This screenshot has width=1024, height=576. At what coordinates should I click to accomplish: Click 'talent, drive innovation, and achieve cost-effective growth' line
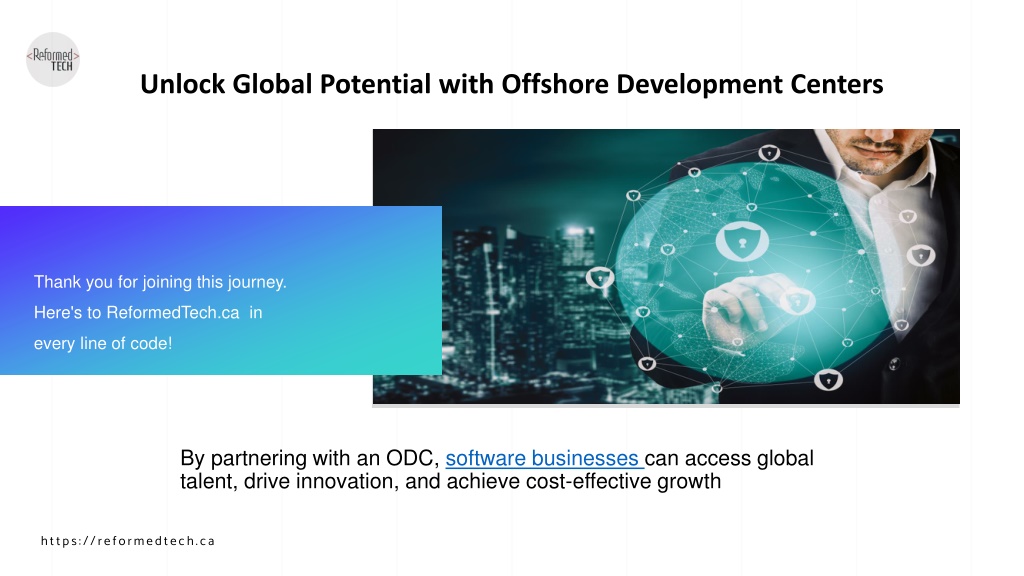coord(451,482)
